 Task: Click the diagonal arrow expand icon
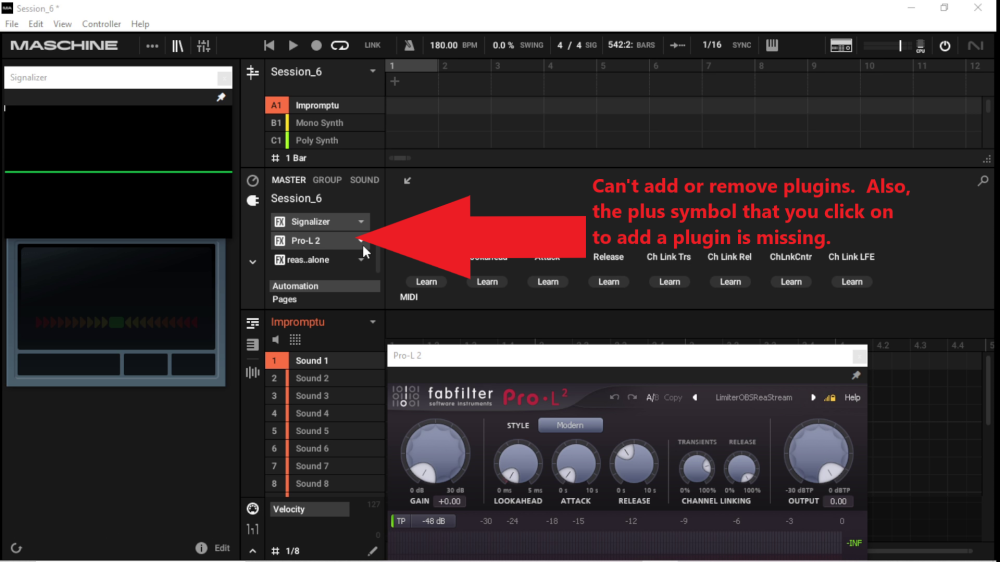407,181
